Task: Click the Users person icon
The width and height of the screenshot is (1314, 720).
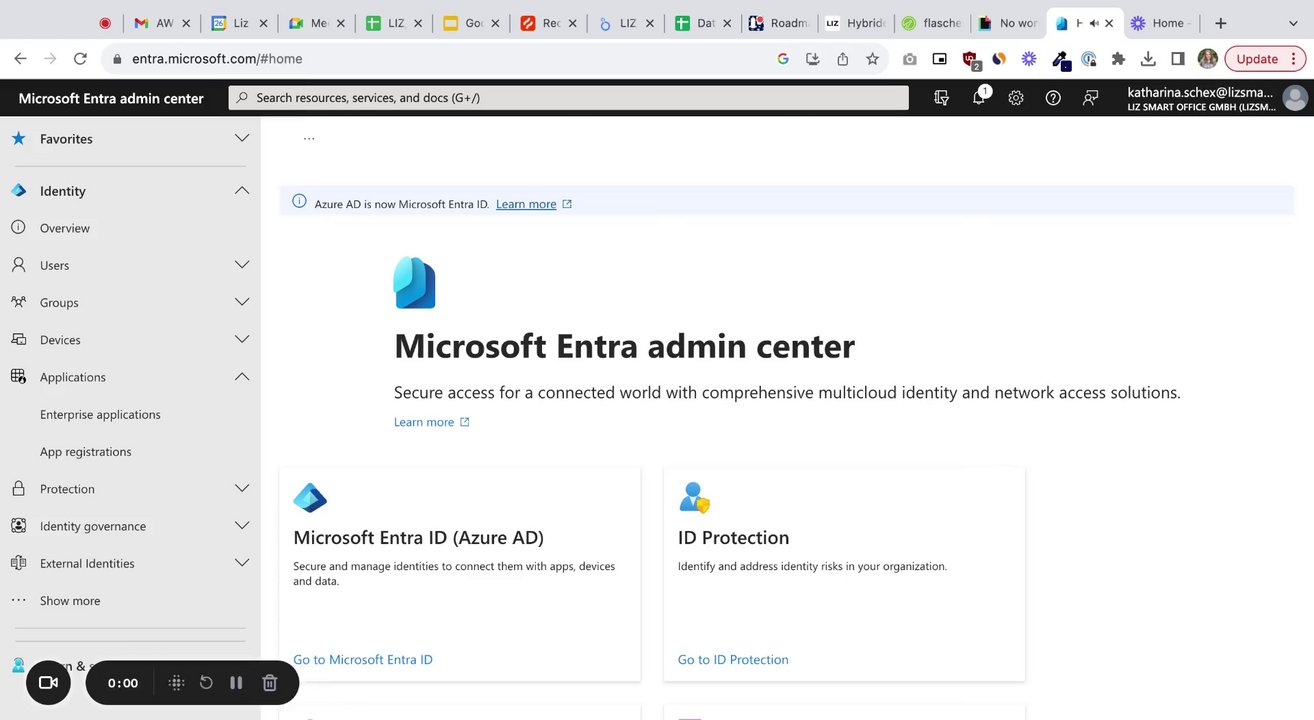Action: pyautogui.click(x=18, y=265)
